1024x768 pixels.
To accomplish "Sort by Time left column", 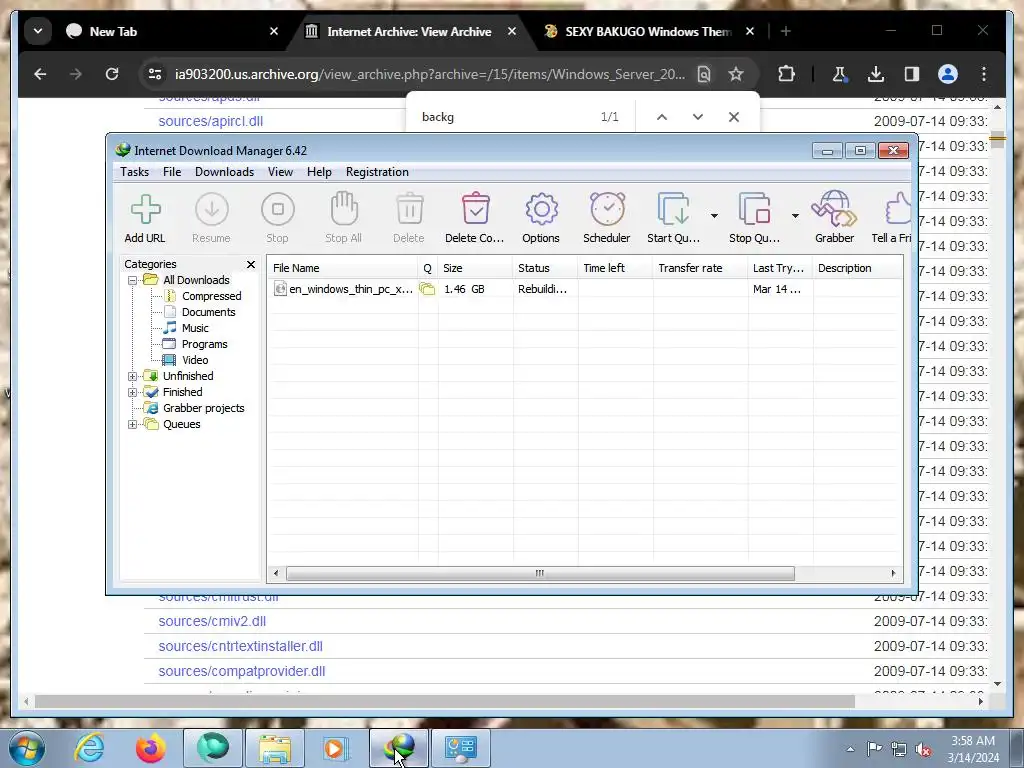I will pos(615,268).
